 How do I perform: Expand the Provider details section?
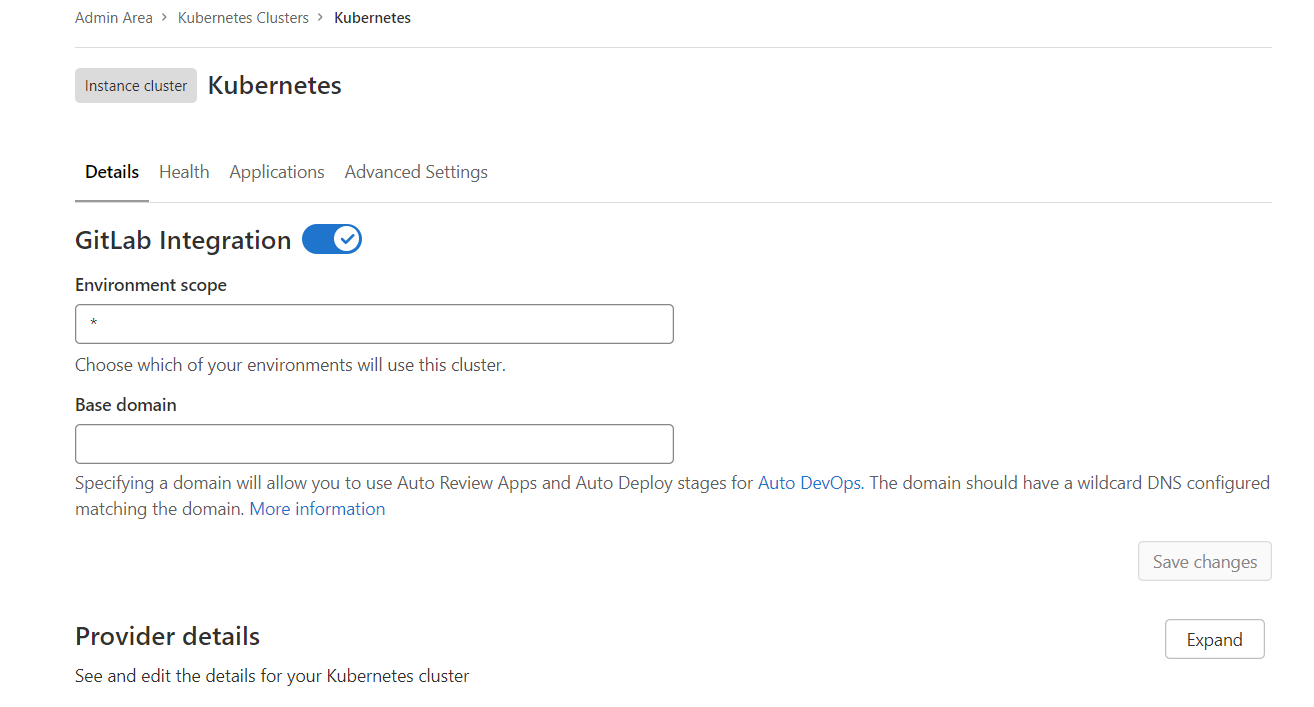1214,640
